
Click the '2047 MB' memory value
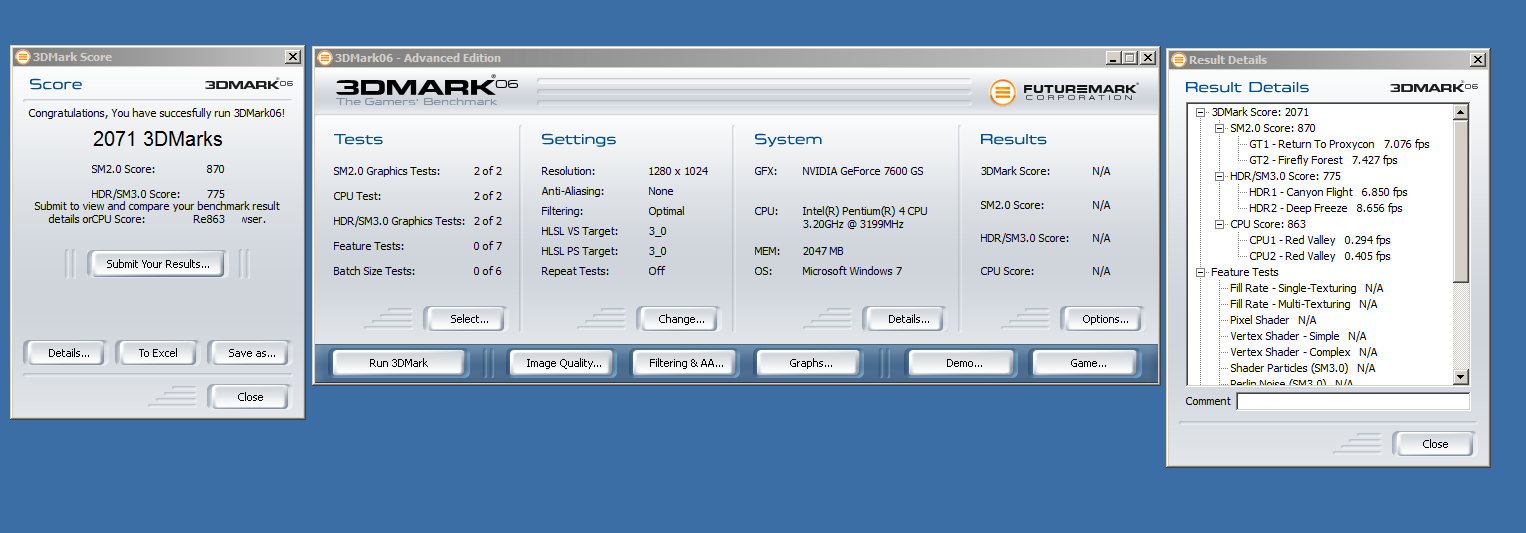click(823, 251)
